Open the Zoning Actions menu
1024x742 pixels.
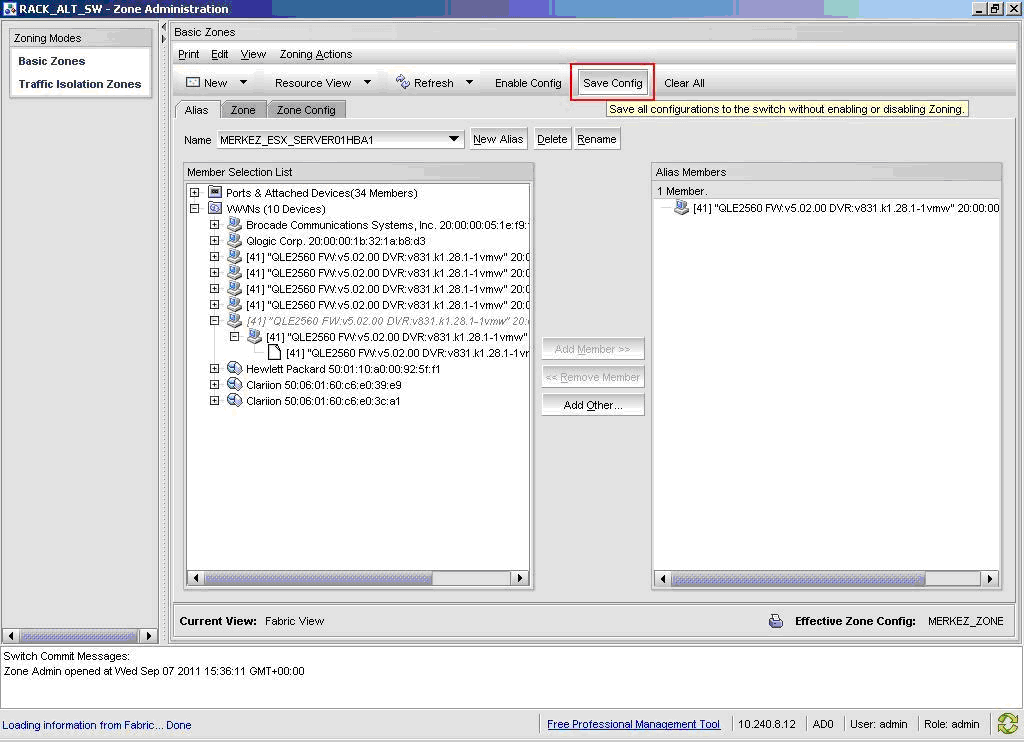click(315, 54)
